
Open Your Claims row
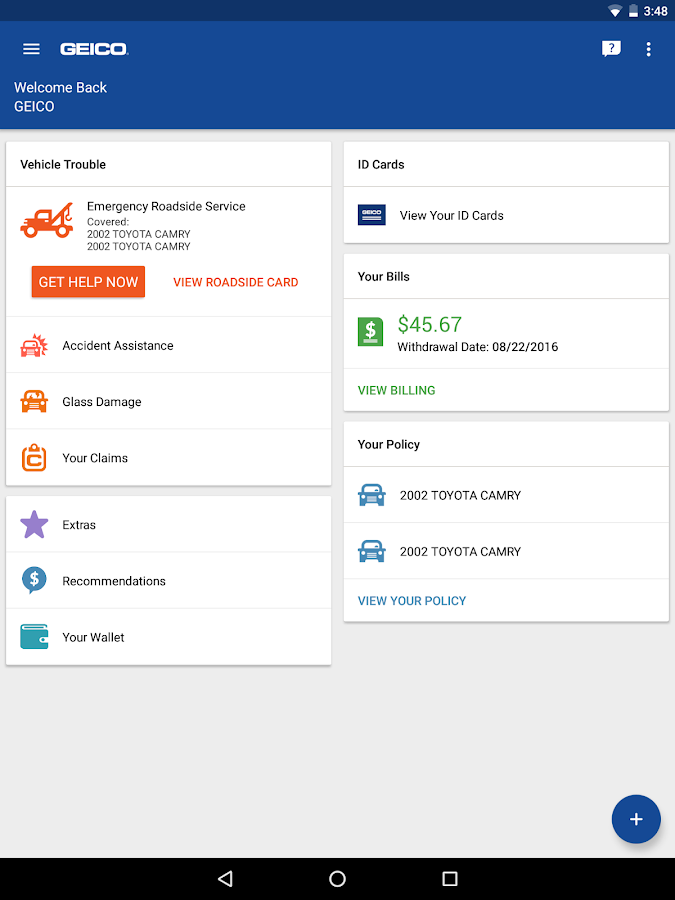coord(169,457)
